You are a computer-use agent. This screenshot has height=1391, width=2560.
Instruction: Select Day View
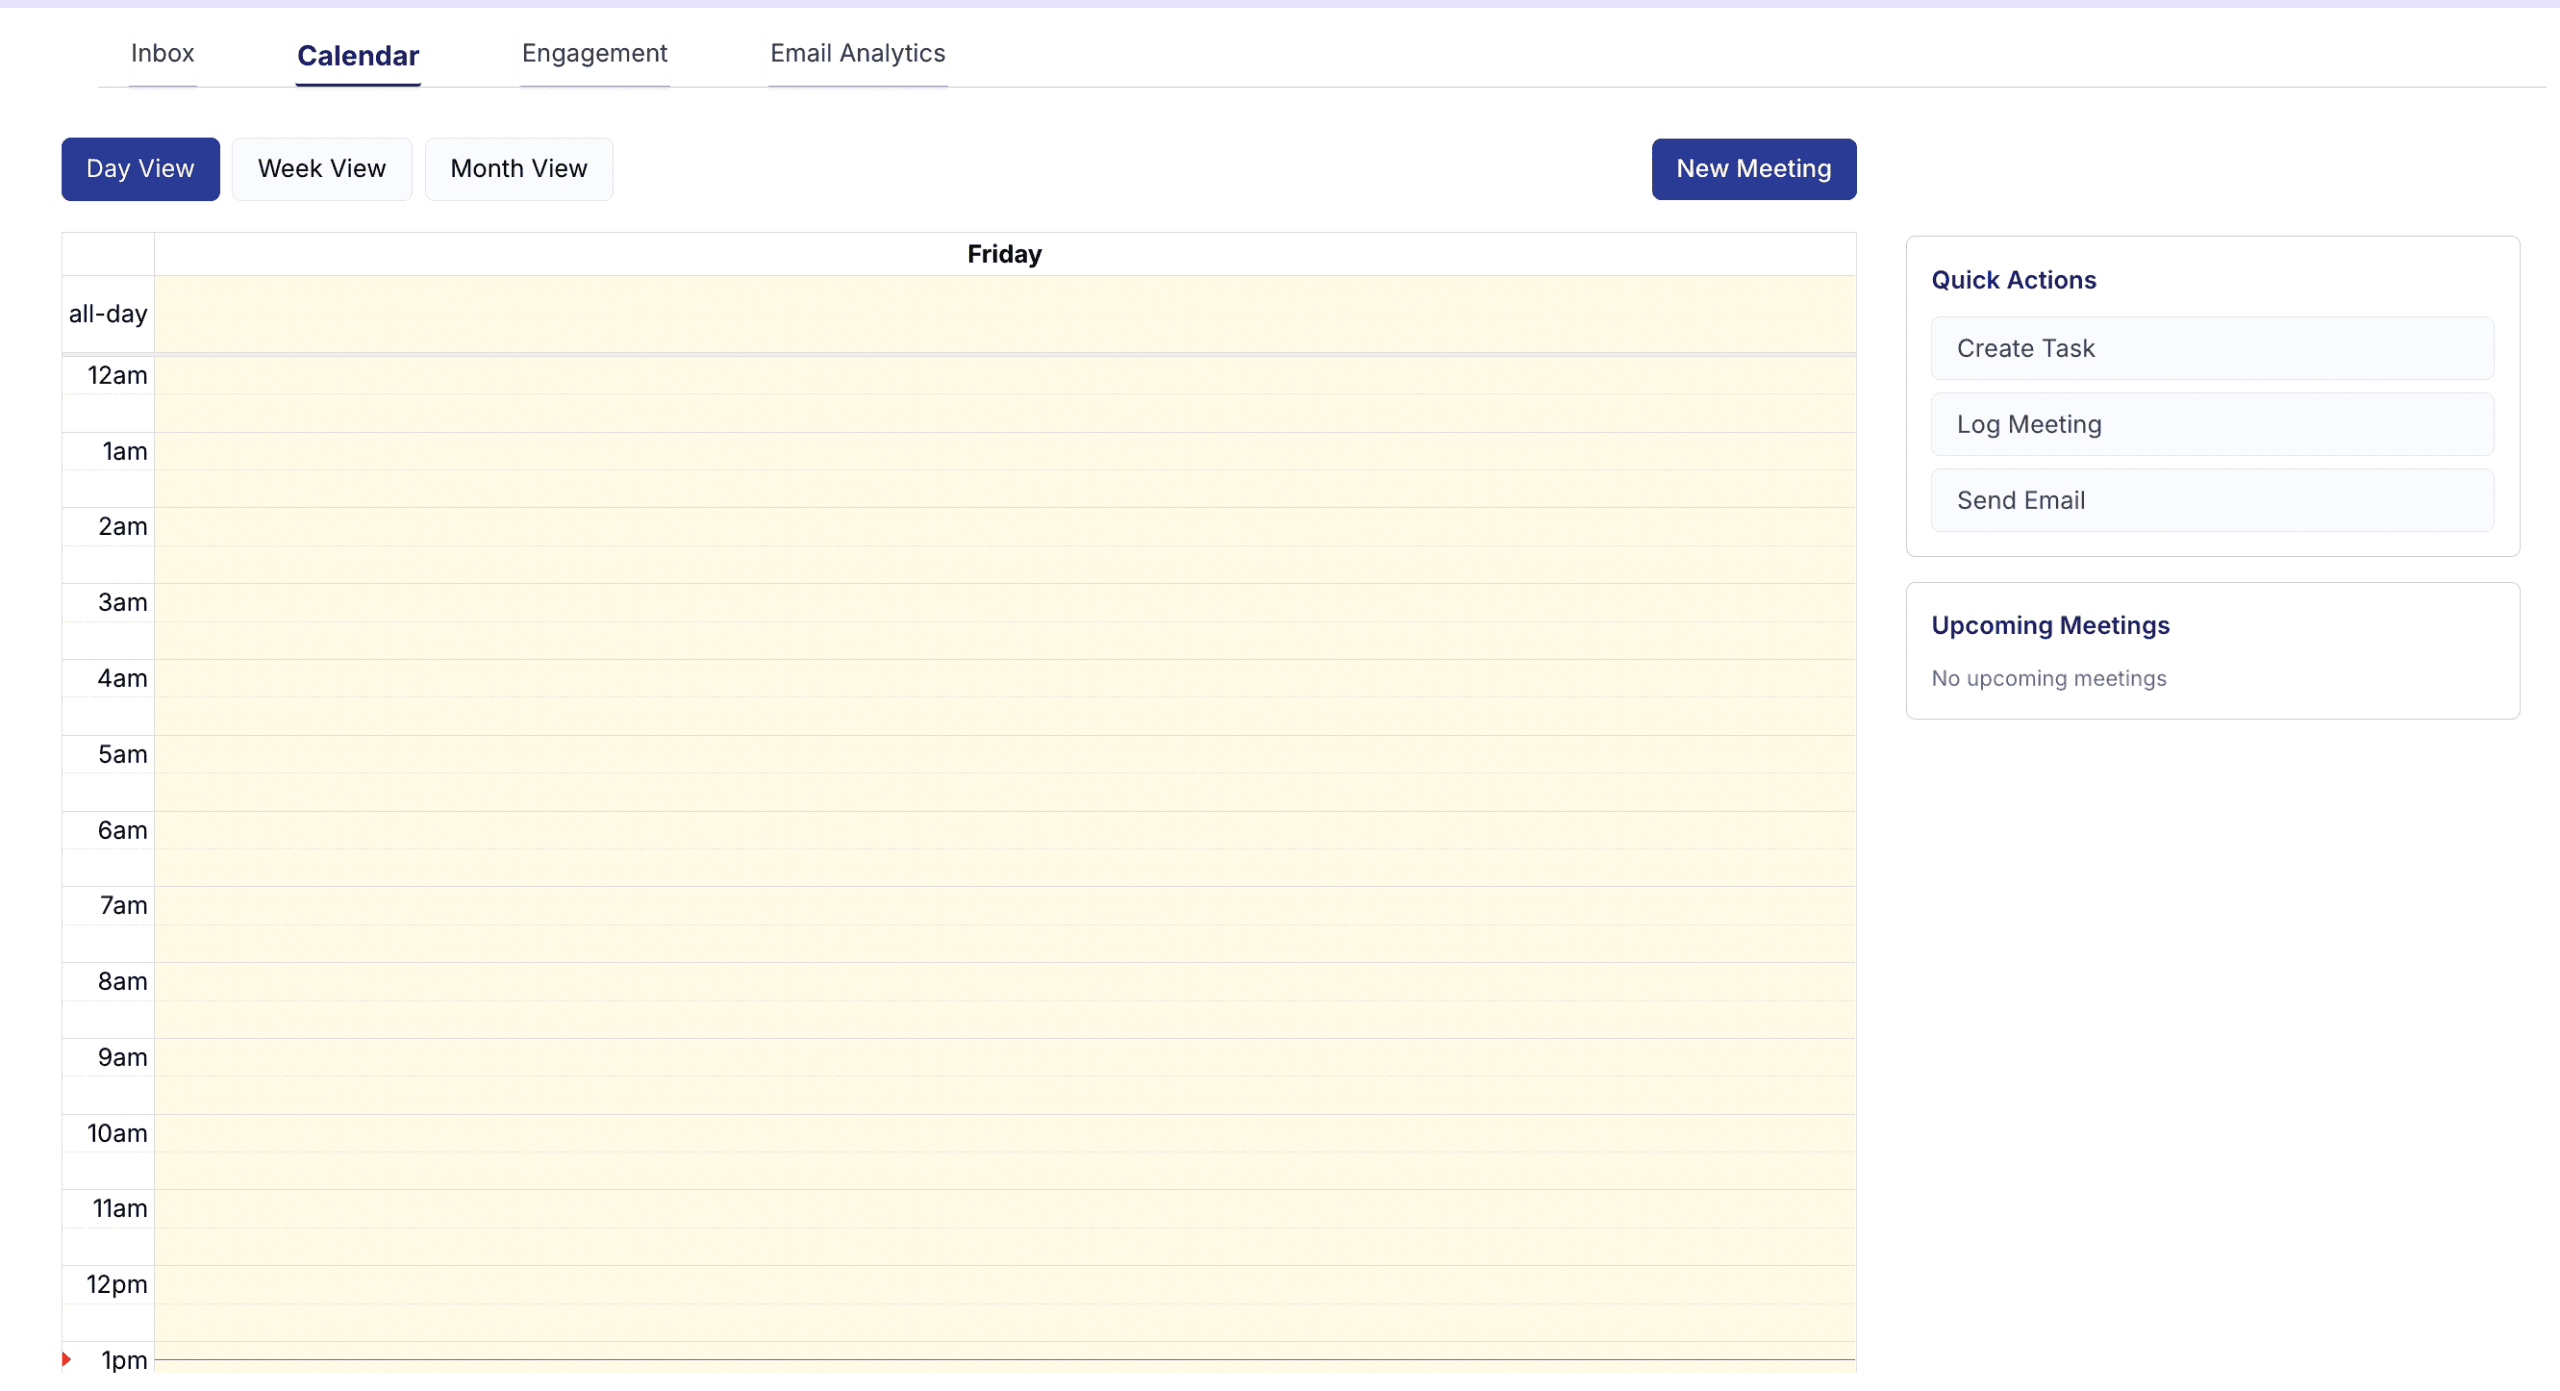tap(140, 168)
